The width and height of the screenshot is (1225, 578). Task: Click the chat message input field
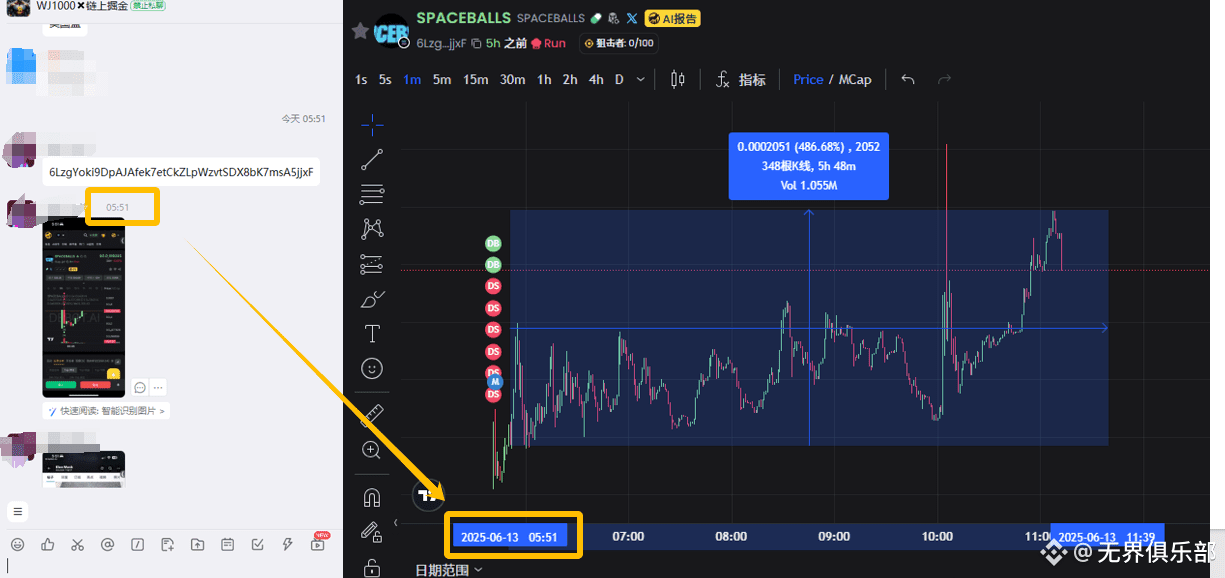pos(170,567)
